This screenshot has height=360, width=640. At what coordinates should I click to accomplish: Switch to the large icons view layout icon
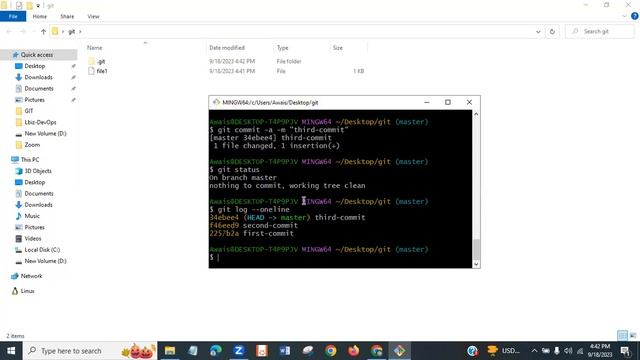tap(633, 336)
